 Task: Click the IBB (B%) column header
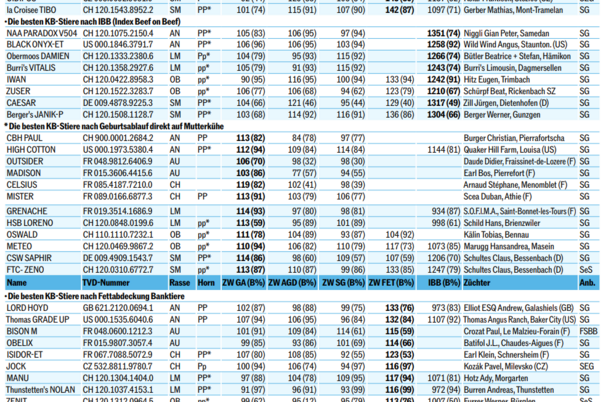click(444, 283)
